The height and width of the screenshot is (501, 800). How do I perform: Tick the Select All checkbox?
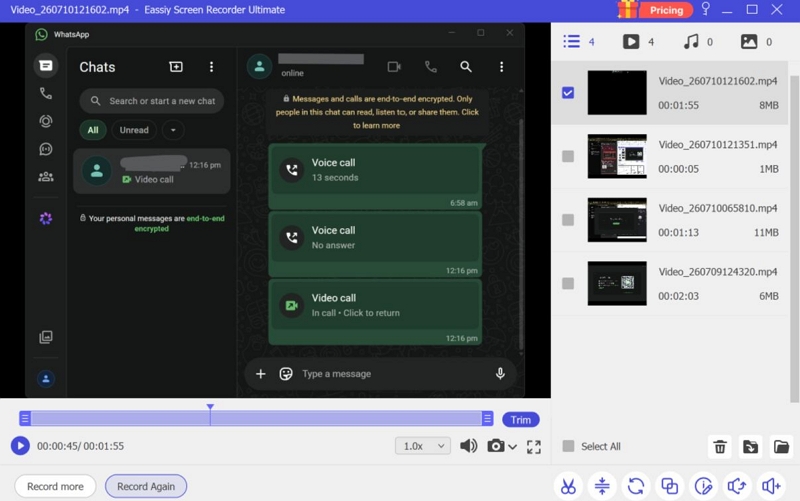pyautogui.click(x=568, y=446)
